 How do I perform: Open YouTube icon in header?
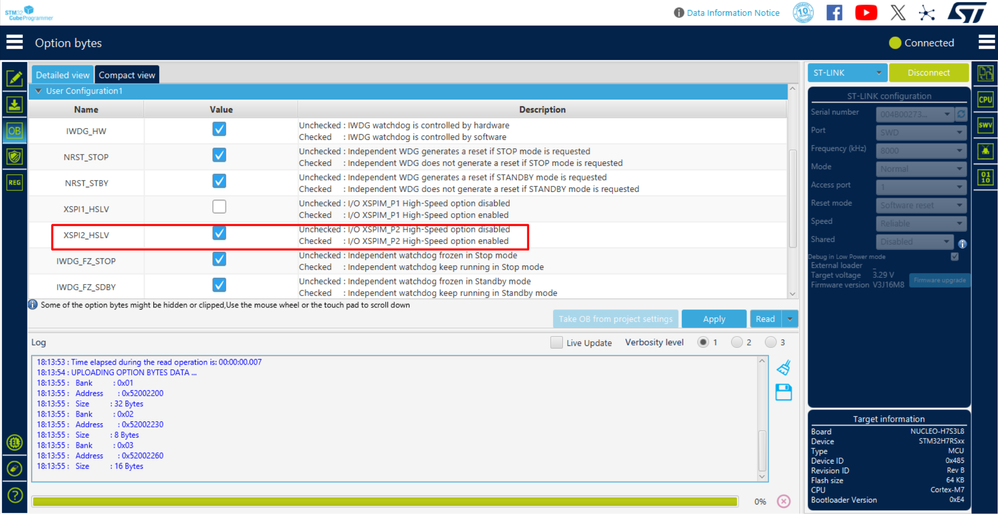coord(866,12)
